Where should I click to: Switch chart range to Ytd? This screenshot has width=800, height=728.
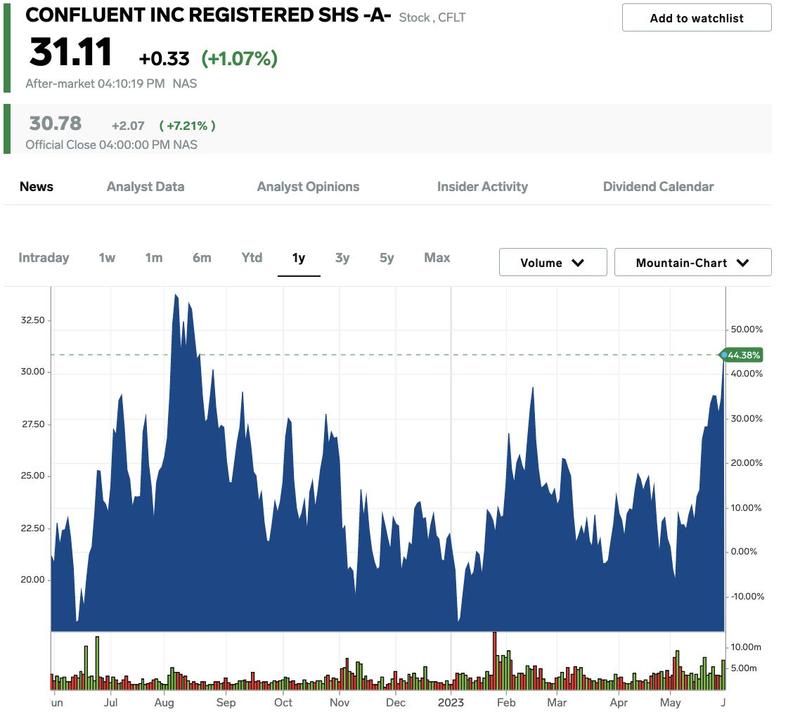(x=252, y=258)
